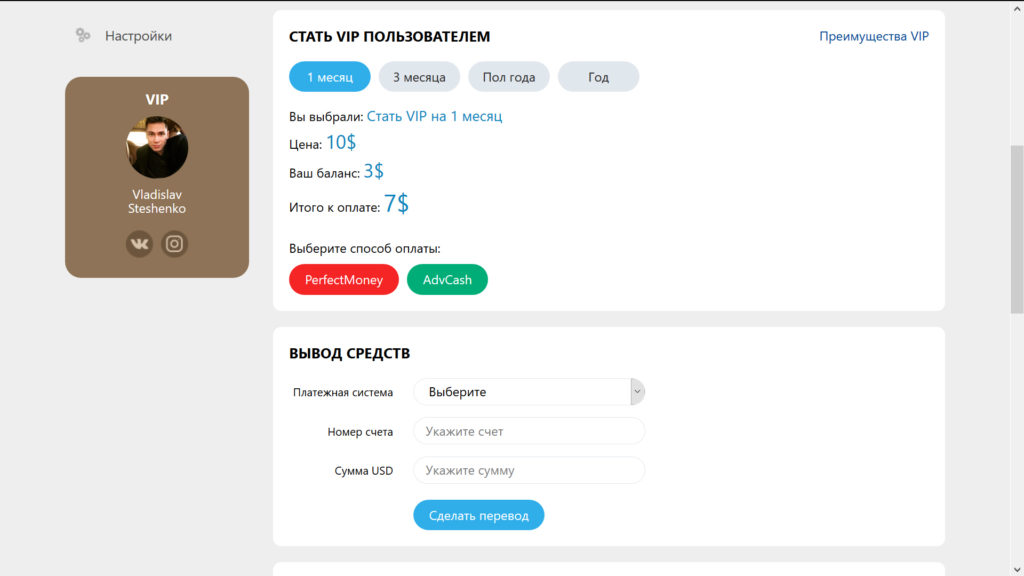Click the page scrollbar thumb
Image resolution: width=1024 pixels, height=576 pixels.
(x=1017, y=230)
